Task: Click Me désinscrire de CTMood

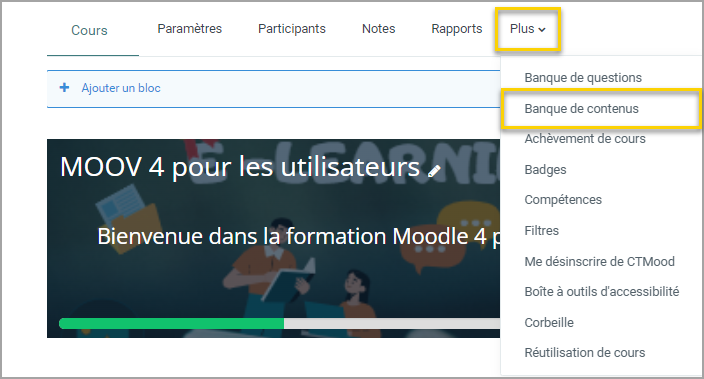Action: [x=599, y=261]
